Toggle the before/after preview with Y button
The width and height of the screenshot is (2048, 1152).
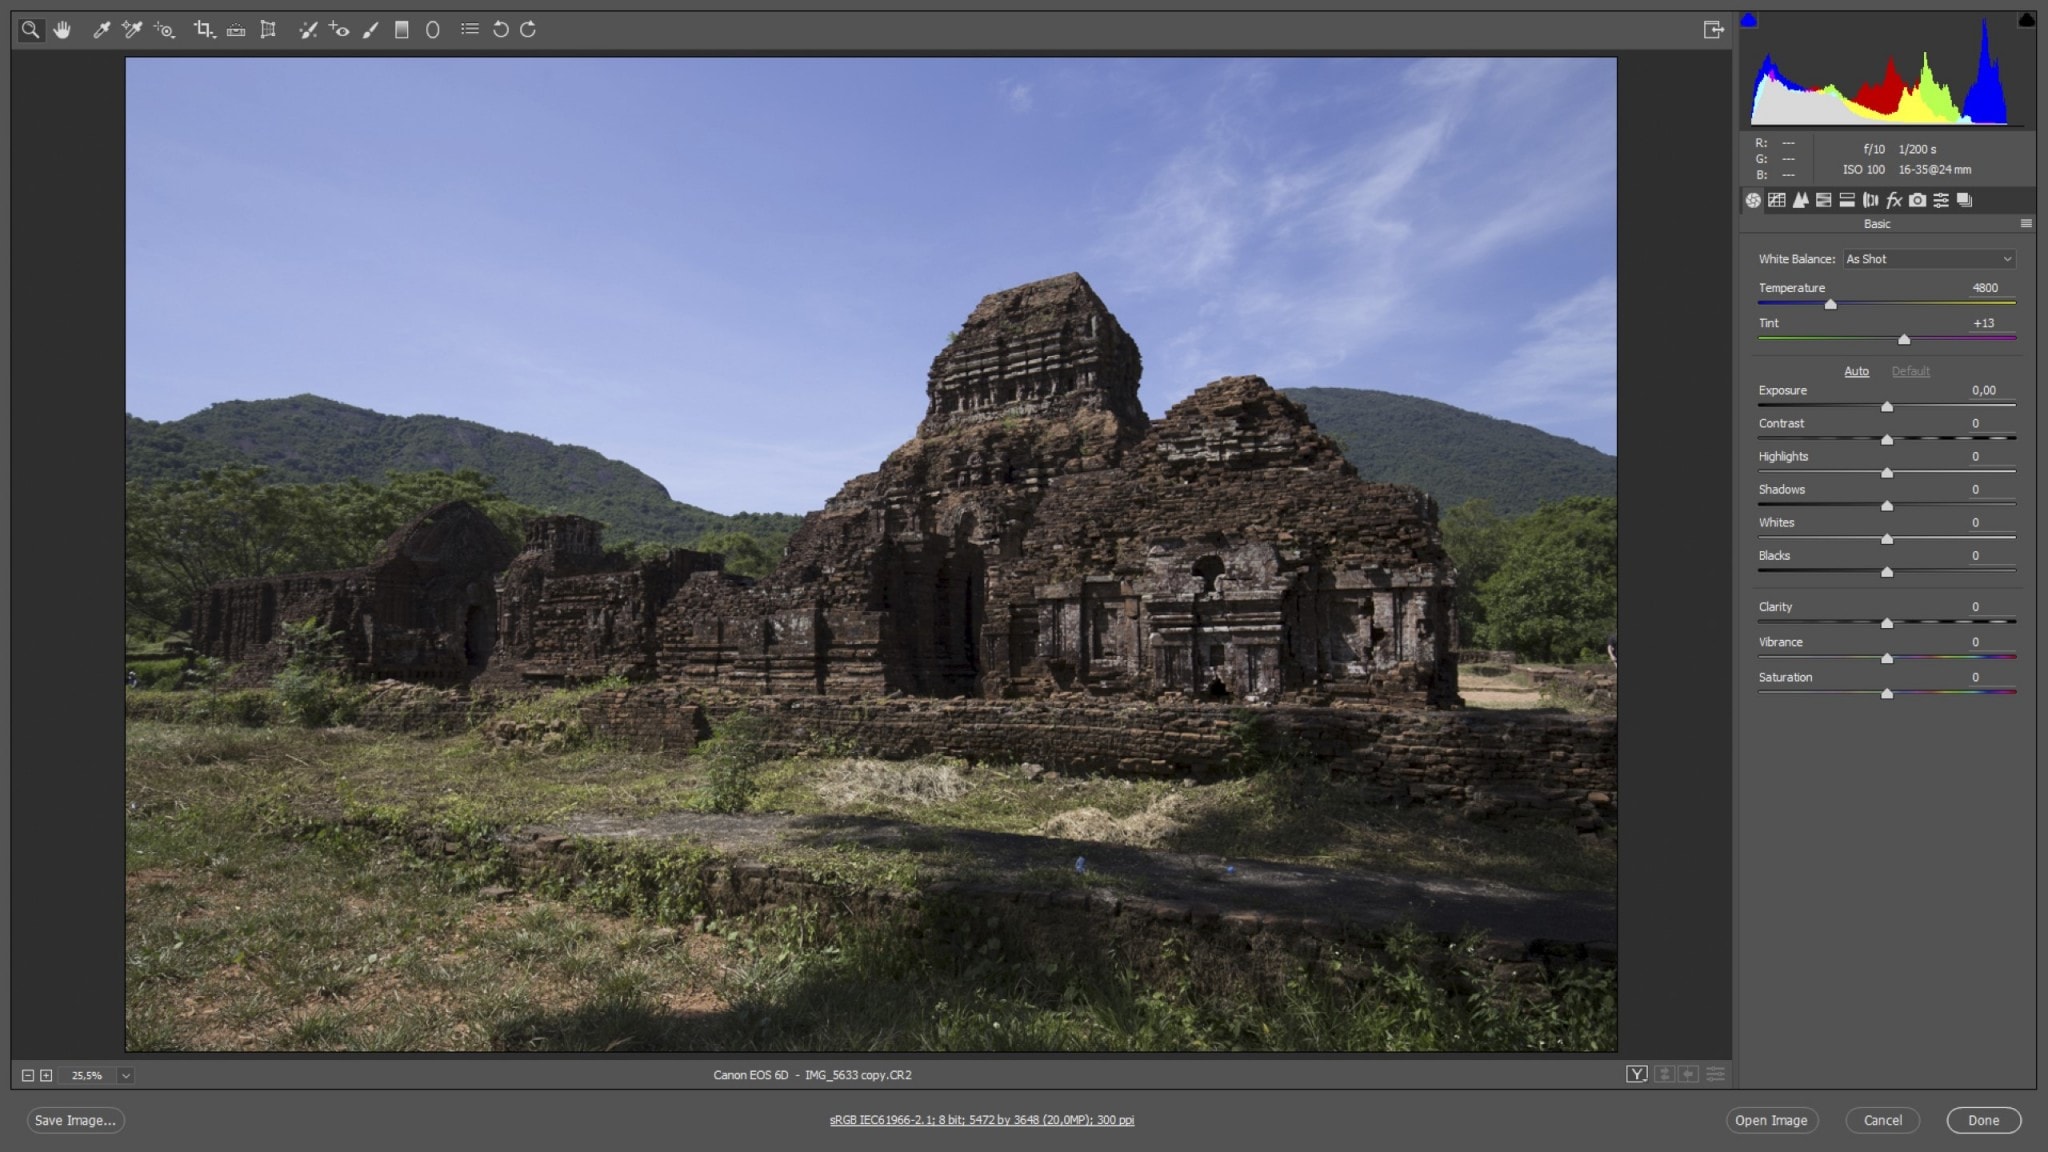[x=1638, y=1074]
